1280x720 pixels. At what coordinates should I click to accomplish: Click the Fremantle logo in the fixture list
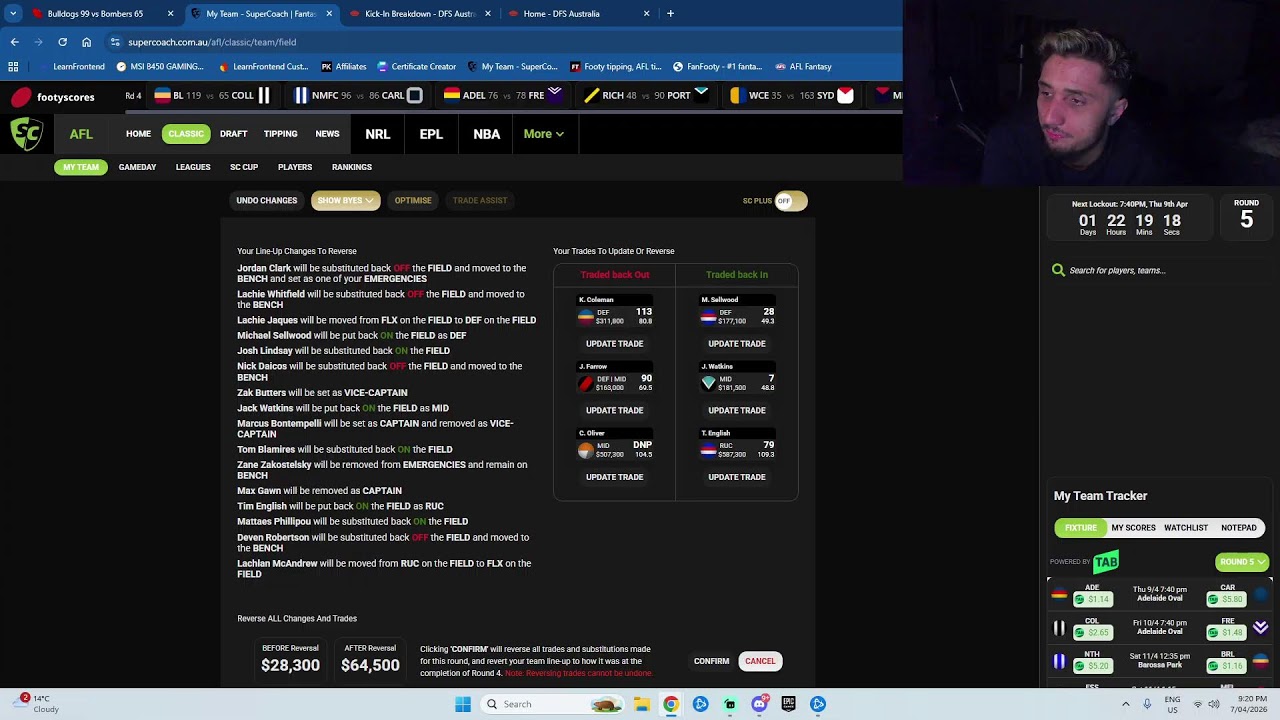(1260, 628)
